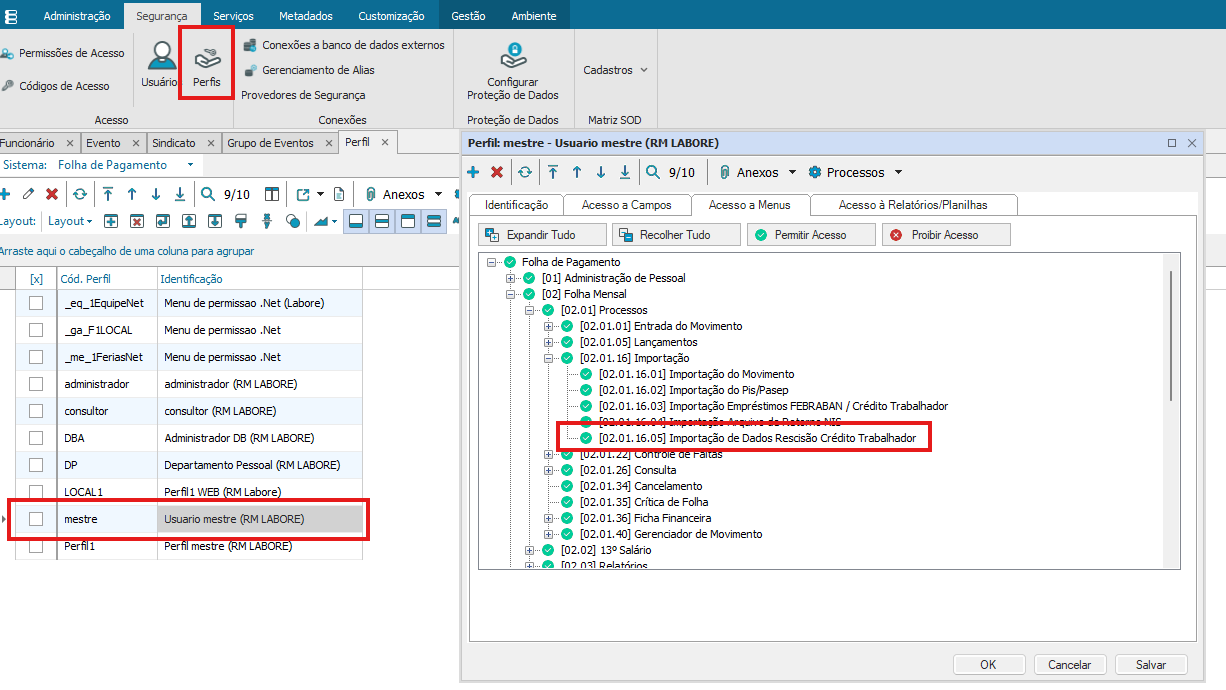Open the Cadastros dropdown in the ribbon
This screenshot has height=690, width=1226.
point(615,70)
